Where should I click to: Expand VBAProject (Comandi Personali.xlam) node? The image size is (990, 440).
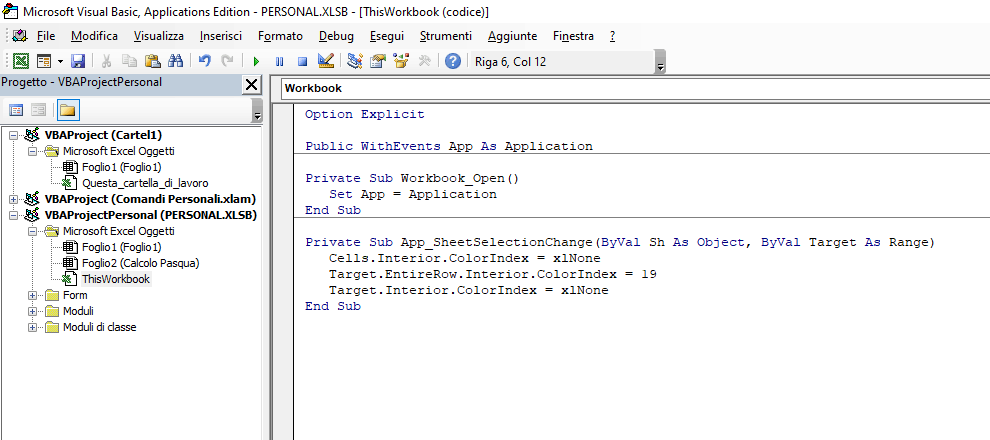click(13, 199)
